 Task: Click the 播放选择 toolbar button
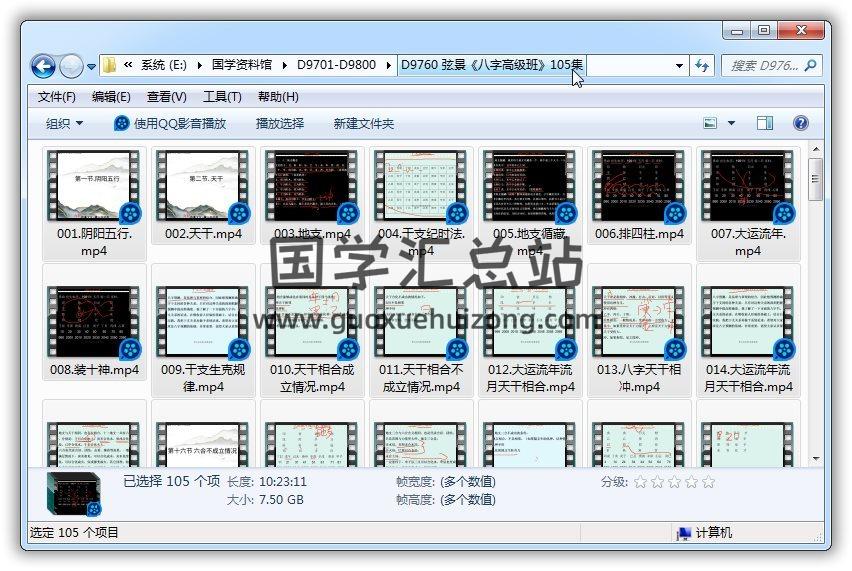click(x=280, y=123)
